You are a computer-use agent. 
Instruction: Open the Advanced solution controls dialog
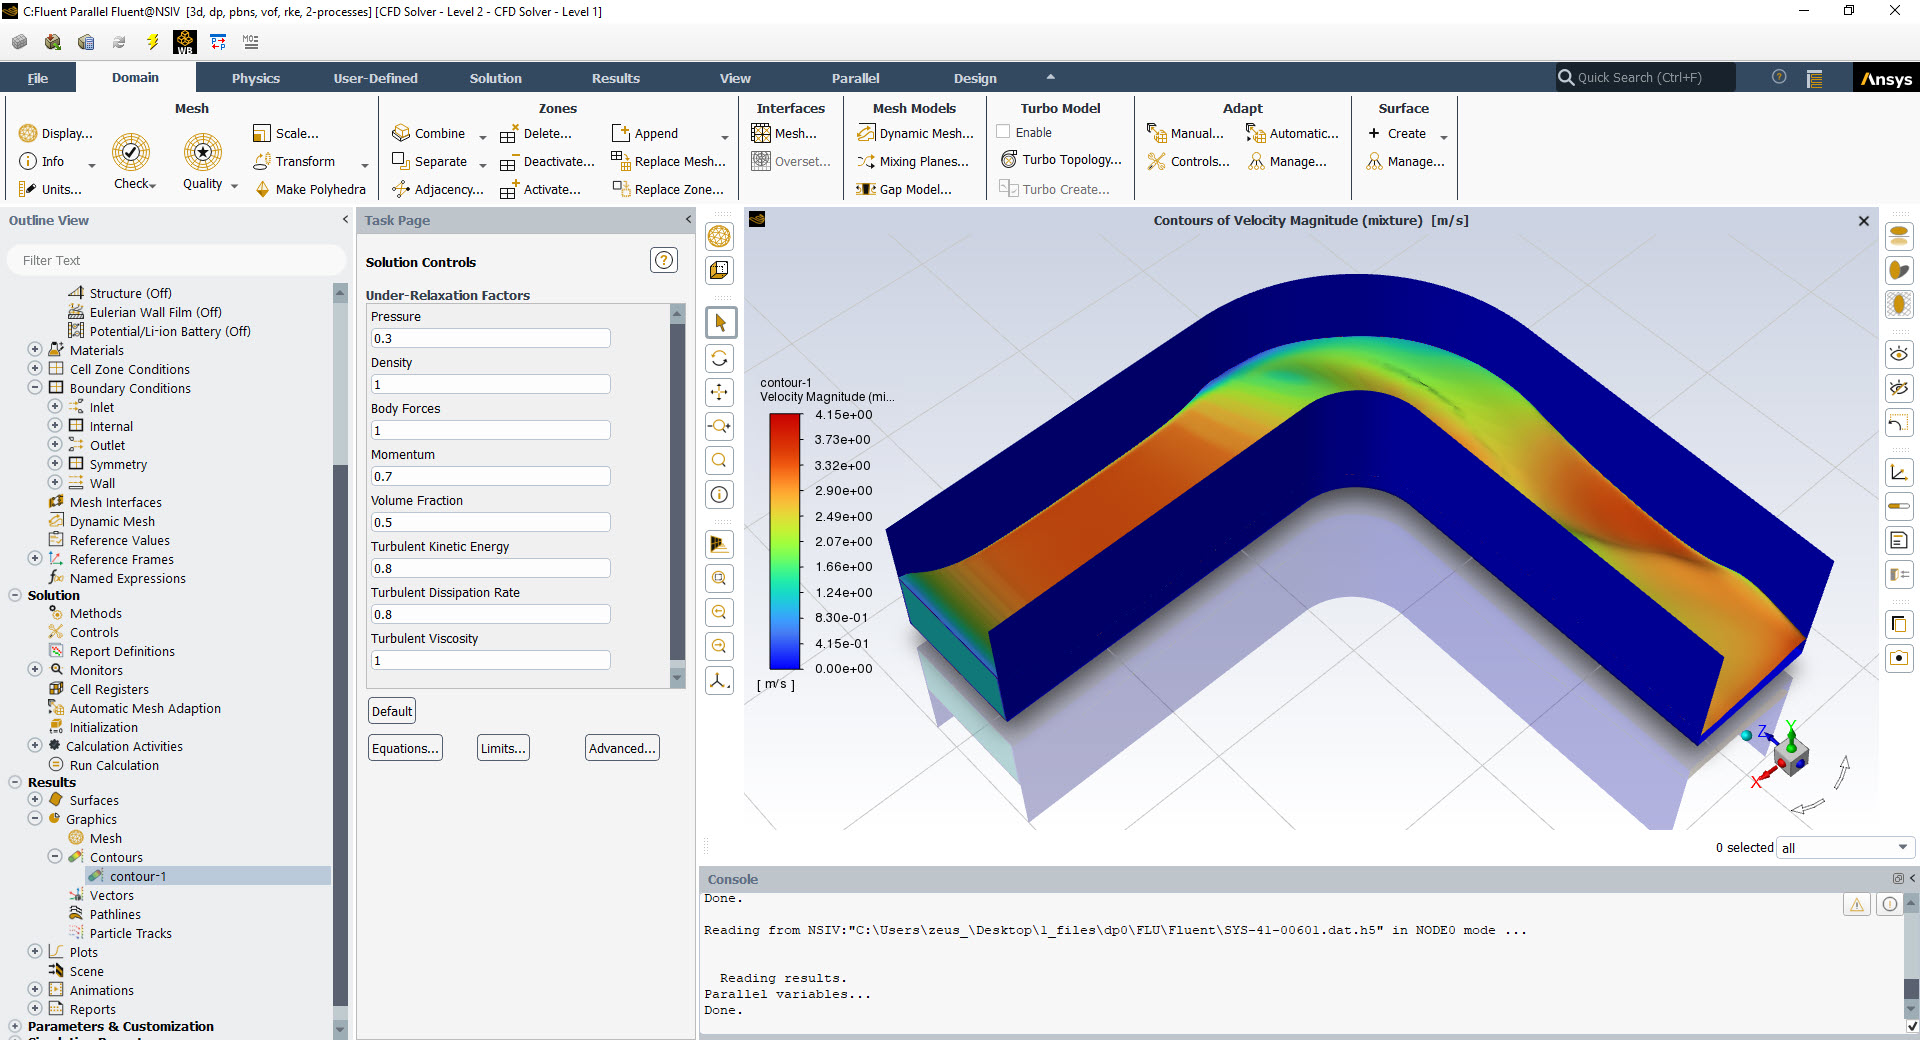click(x=621, y=747)
